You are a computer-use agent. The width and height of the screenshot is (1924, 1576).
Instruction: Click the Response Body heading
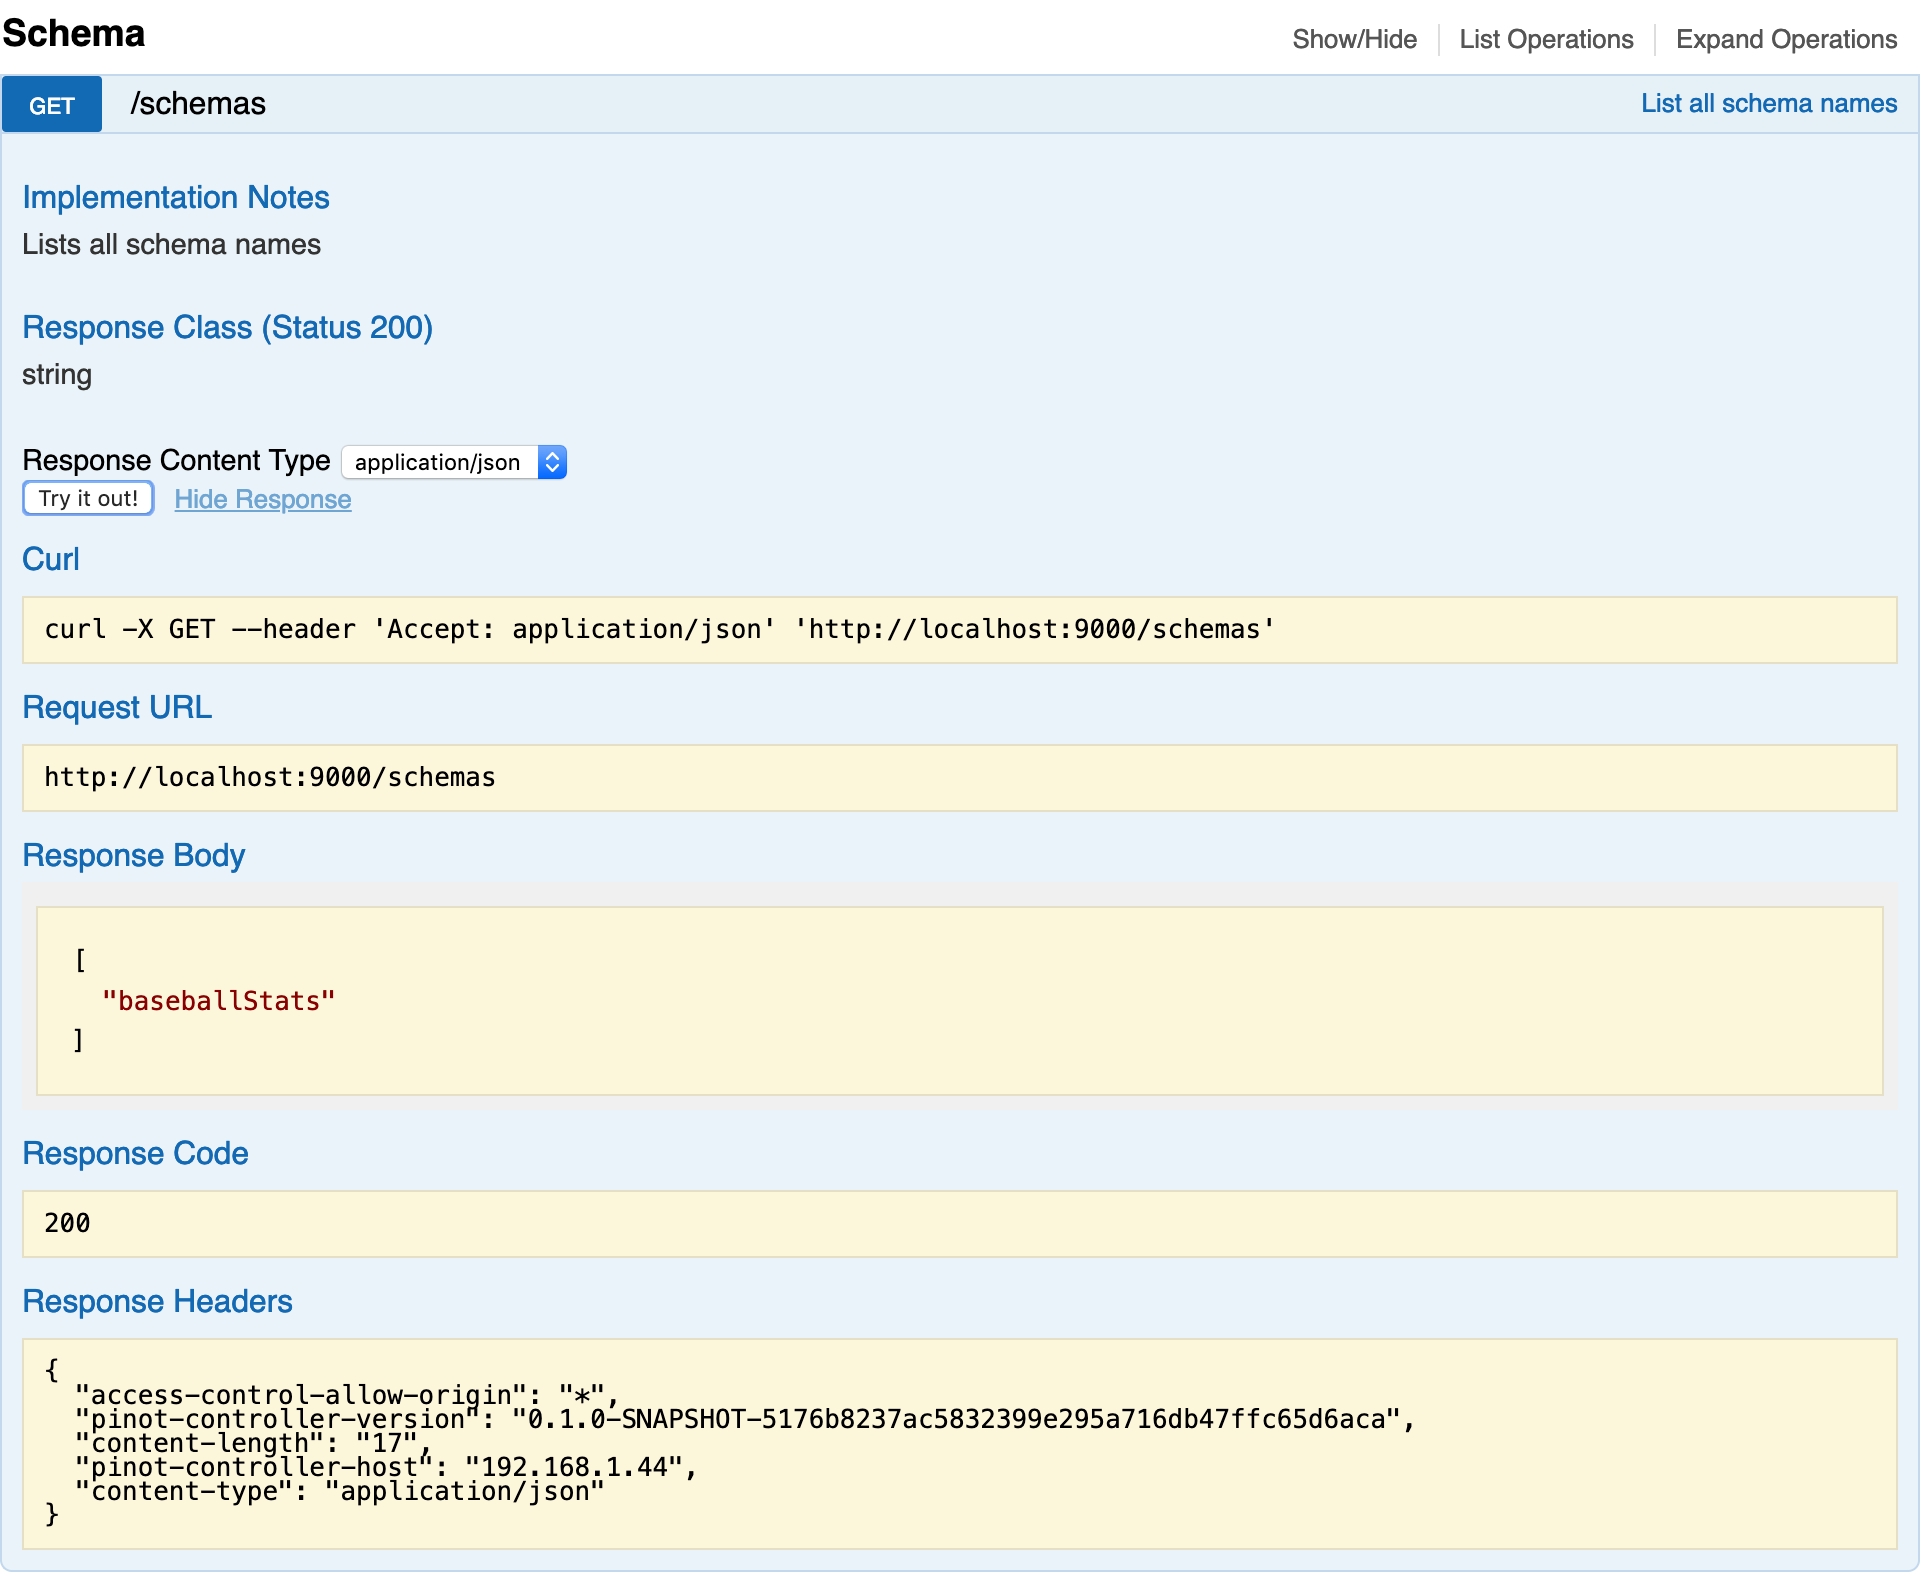(134, 855)
